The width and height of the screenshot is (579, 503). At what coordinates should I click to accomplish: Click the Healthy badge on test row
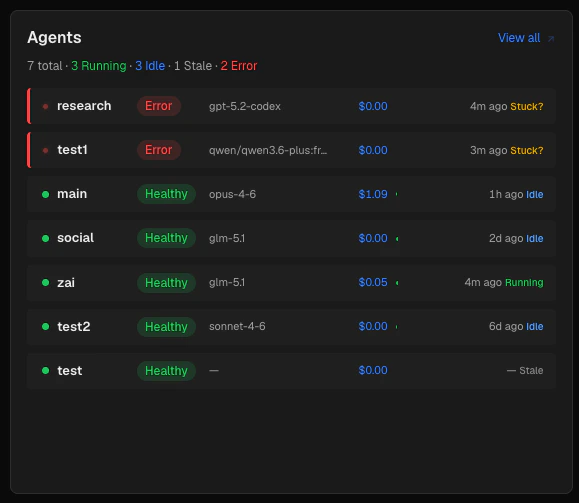(x=166, y=370)
